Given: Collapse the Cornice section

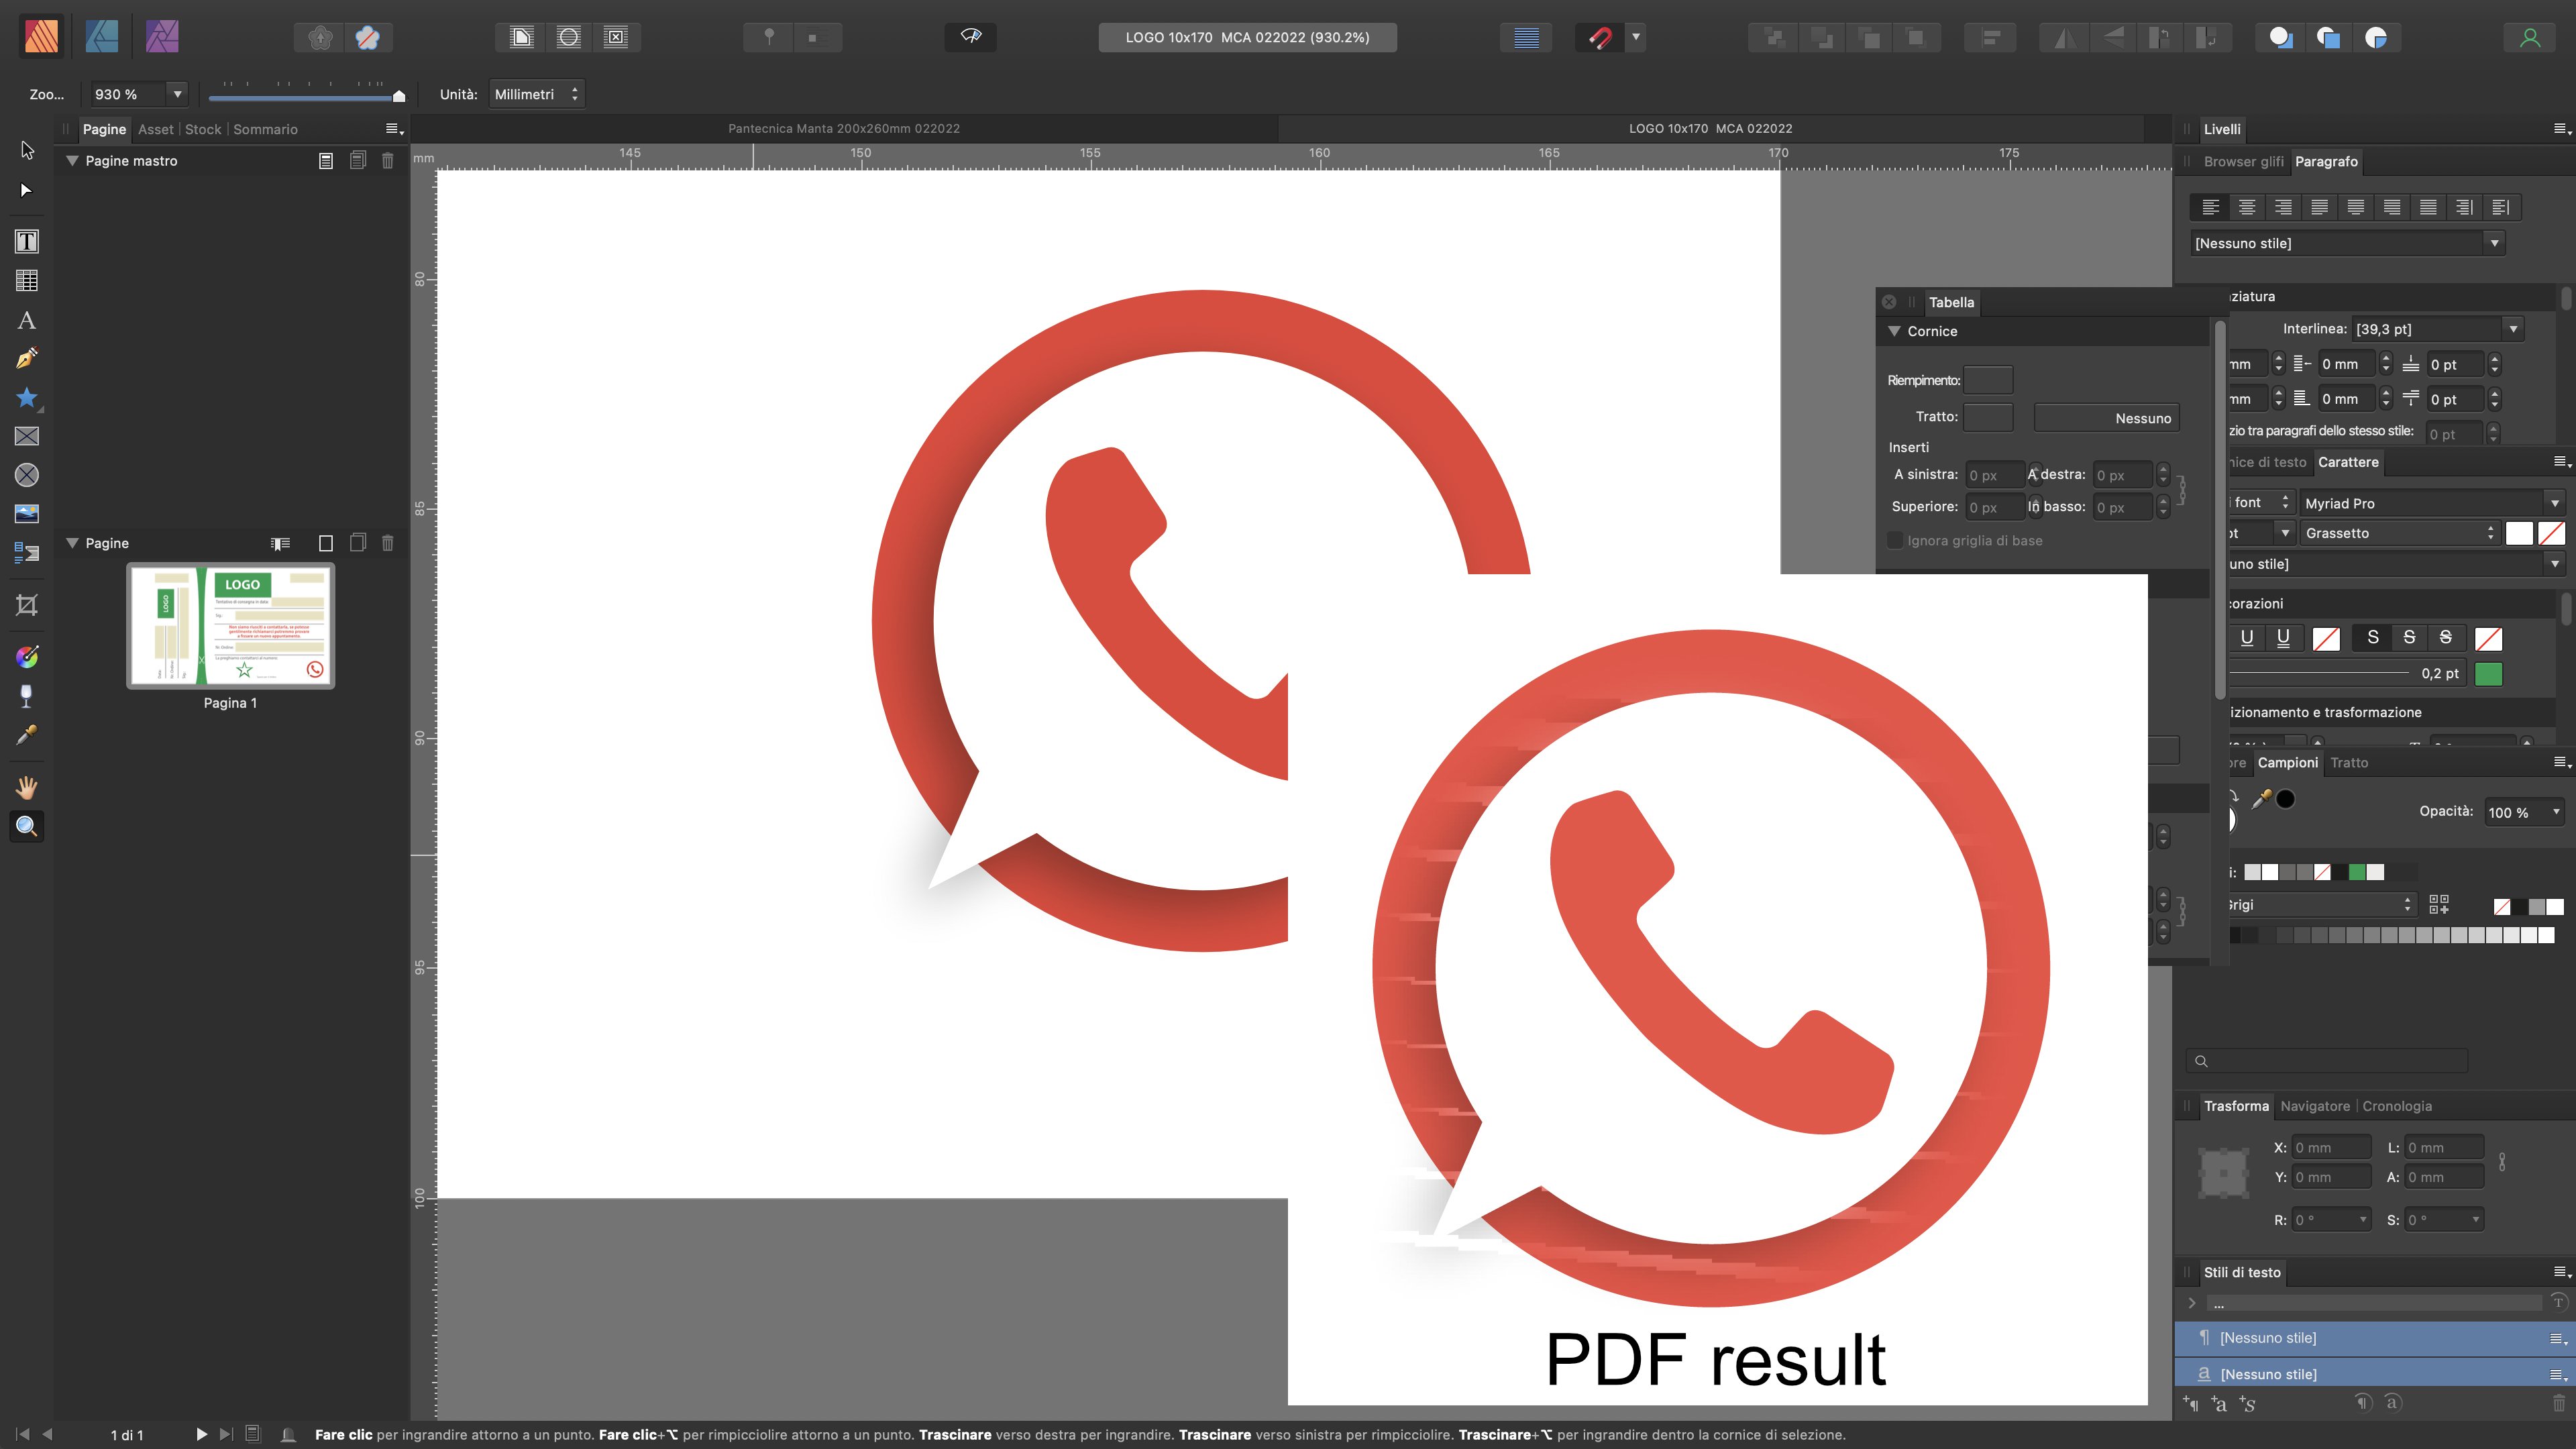Looking at the screenshot, I should click(1894, 331).
